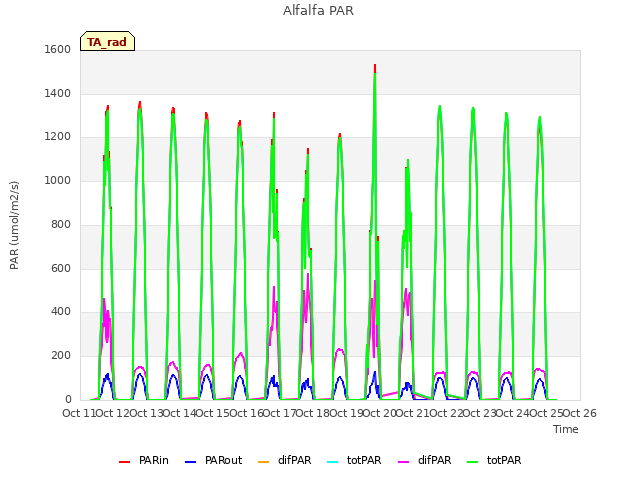
Task: Click the 200 y-axis tick value
Action: click(61, 356)
